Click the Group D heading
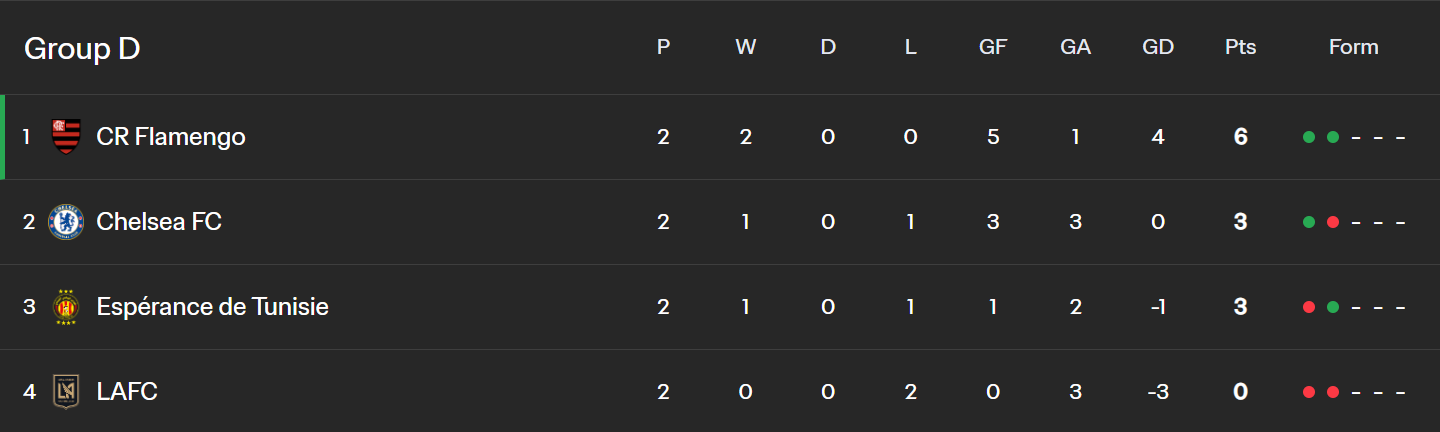 [x=82, y=48]
